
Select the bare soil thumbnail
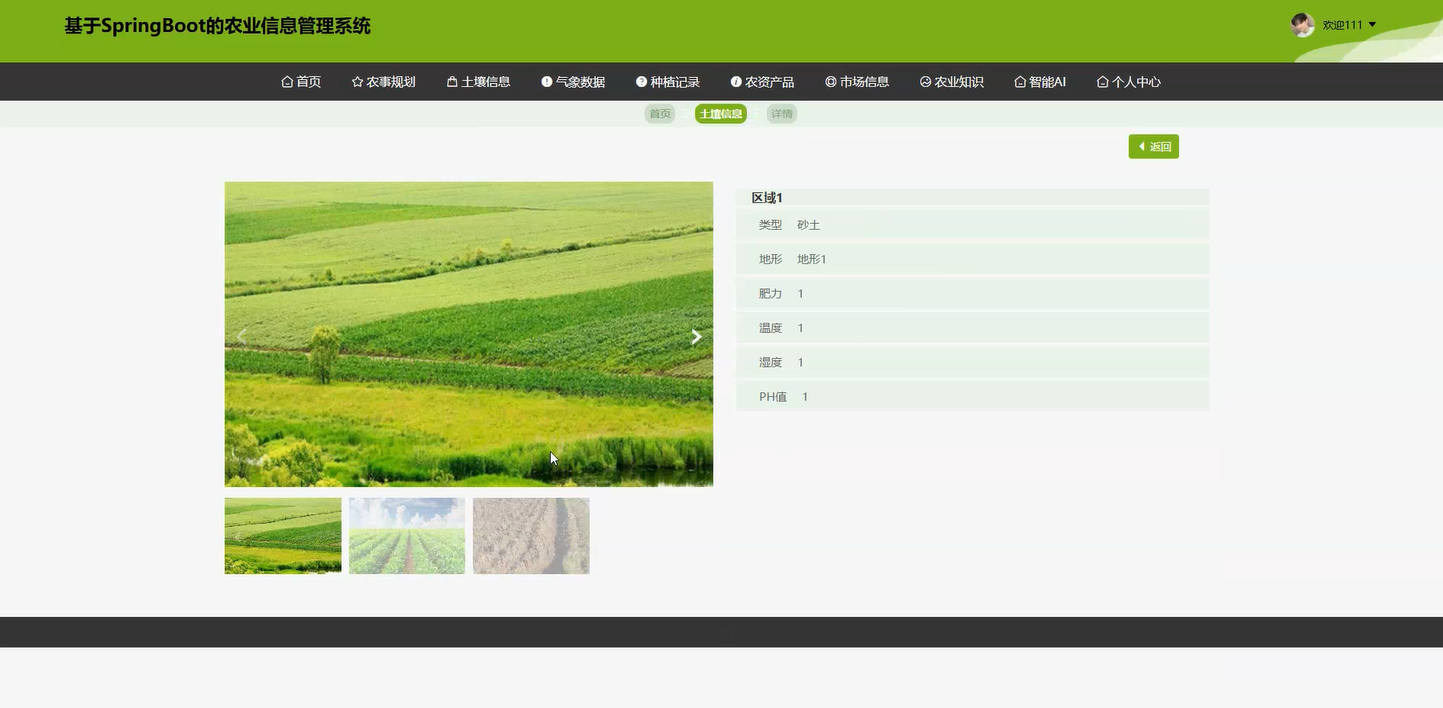(x=531, y=536)
